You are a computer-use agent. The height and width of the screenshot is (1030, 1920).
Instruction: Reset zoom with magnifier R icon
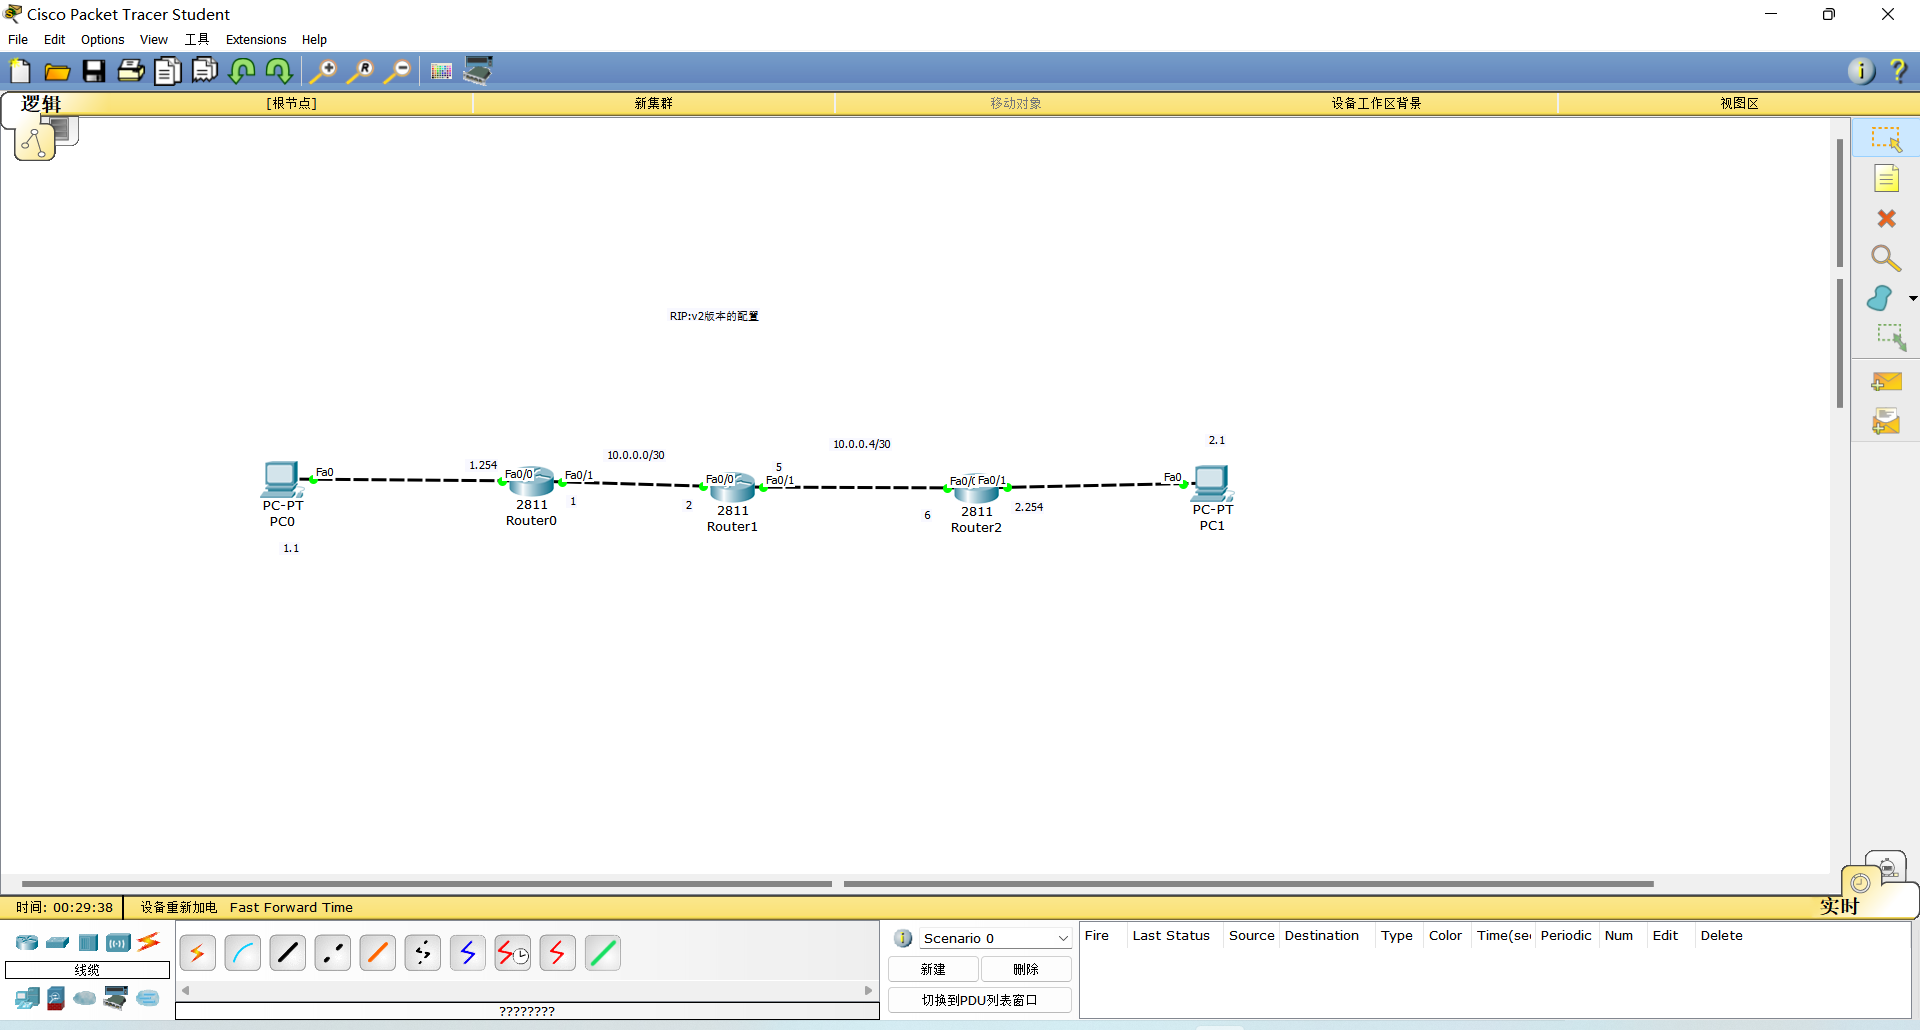pyautogui.click(x=360, y=71)
